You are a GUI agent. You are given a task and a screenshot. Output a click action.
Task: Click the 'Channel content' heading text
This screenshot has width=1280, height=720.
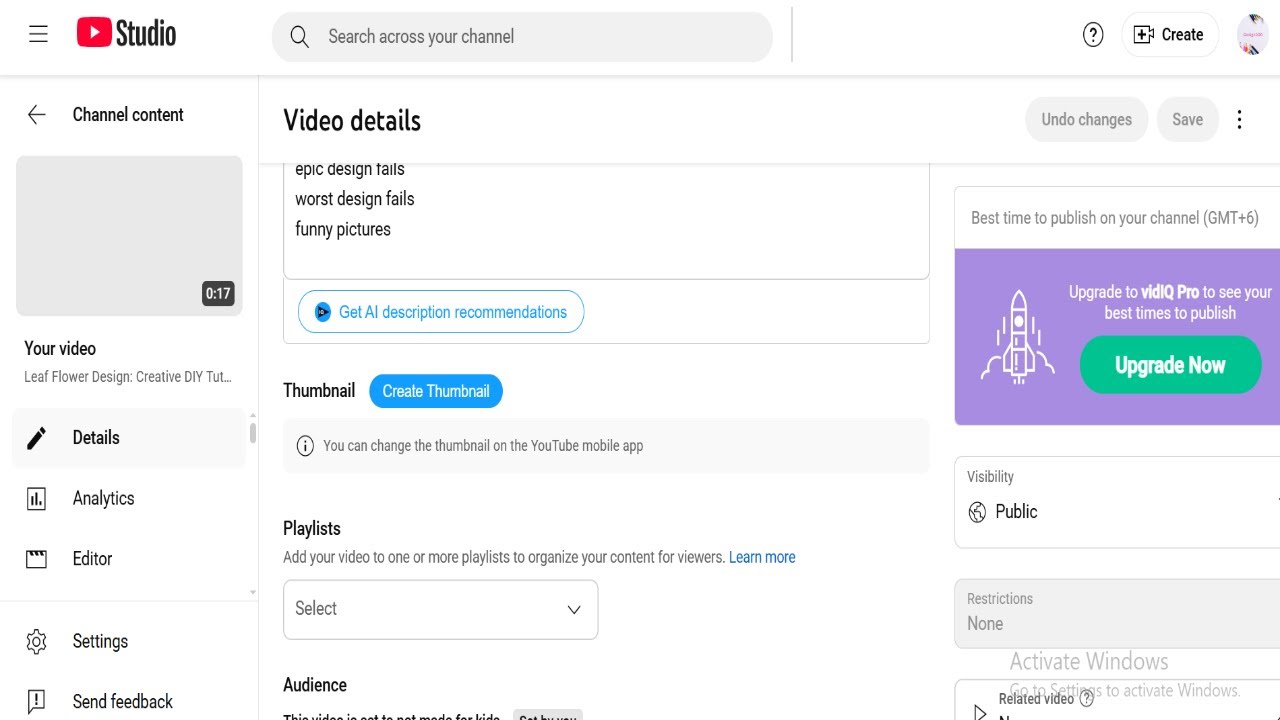tap(128, 115)
